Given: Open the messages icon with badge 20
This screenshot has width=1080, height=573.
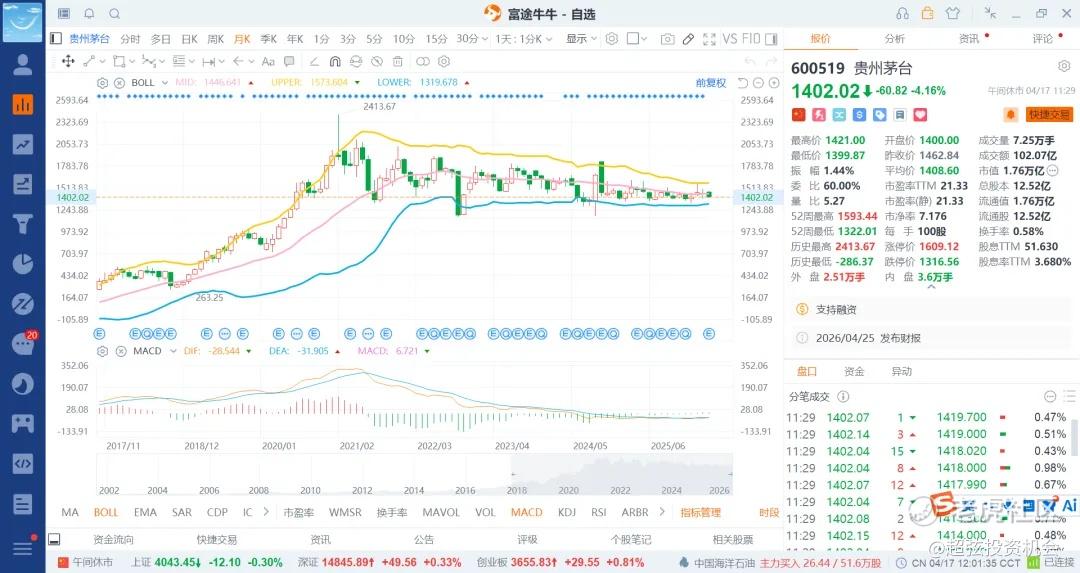Looking at the screenshot, I should [23, 343].
